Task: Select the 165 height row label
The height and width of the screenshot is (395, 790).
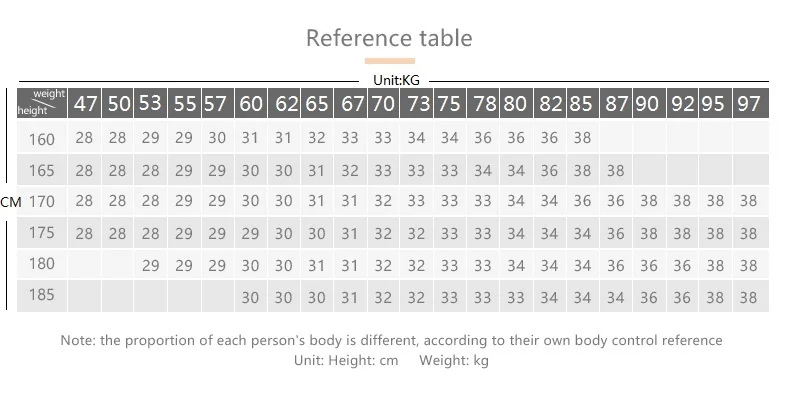Action: click(41, 170)
